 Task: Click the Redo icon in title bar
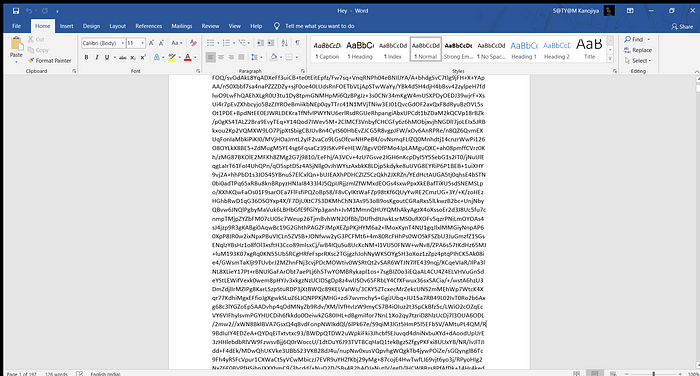pos(45,11)
